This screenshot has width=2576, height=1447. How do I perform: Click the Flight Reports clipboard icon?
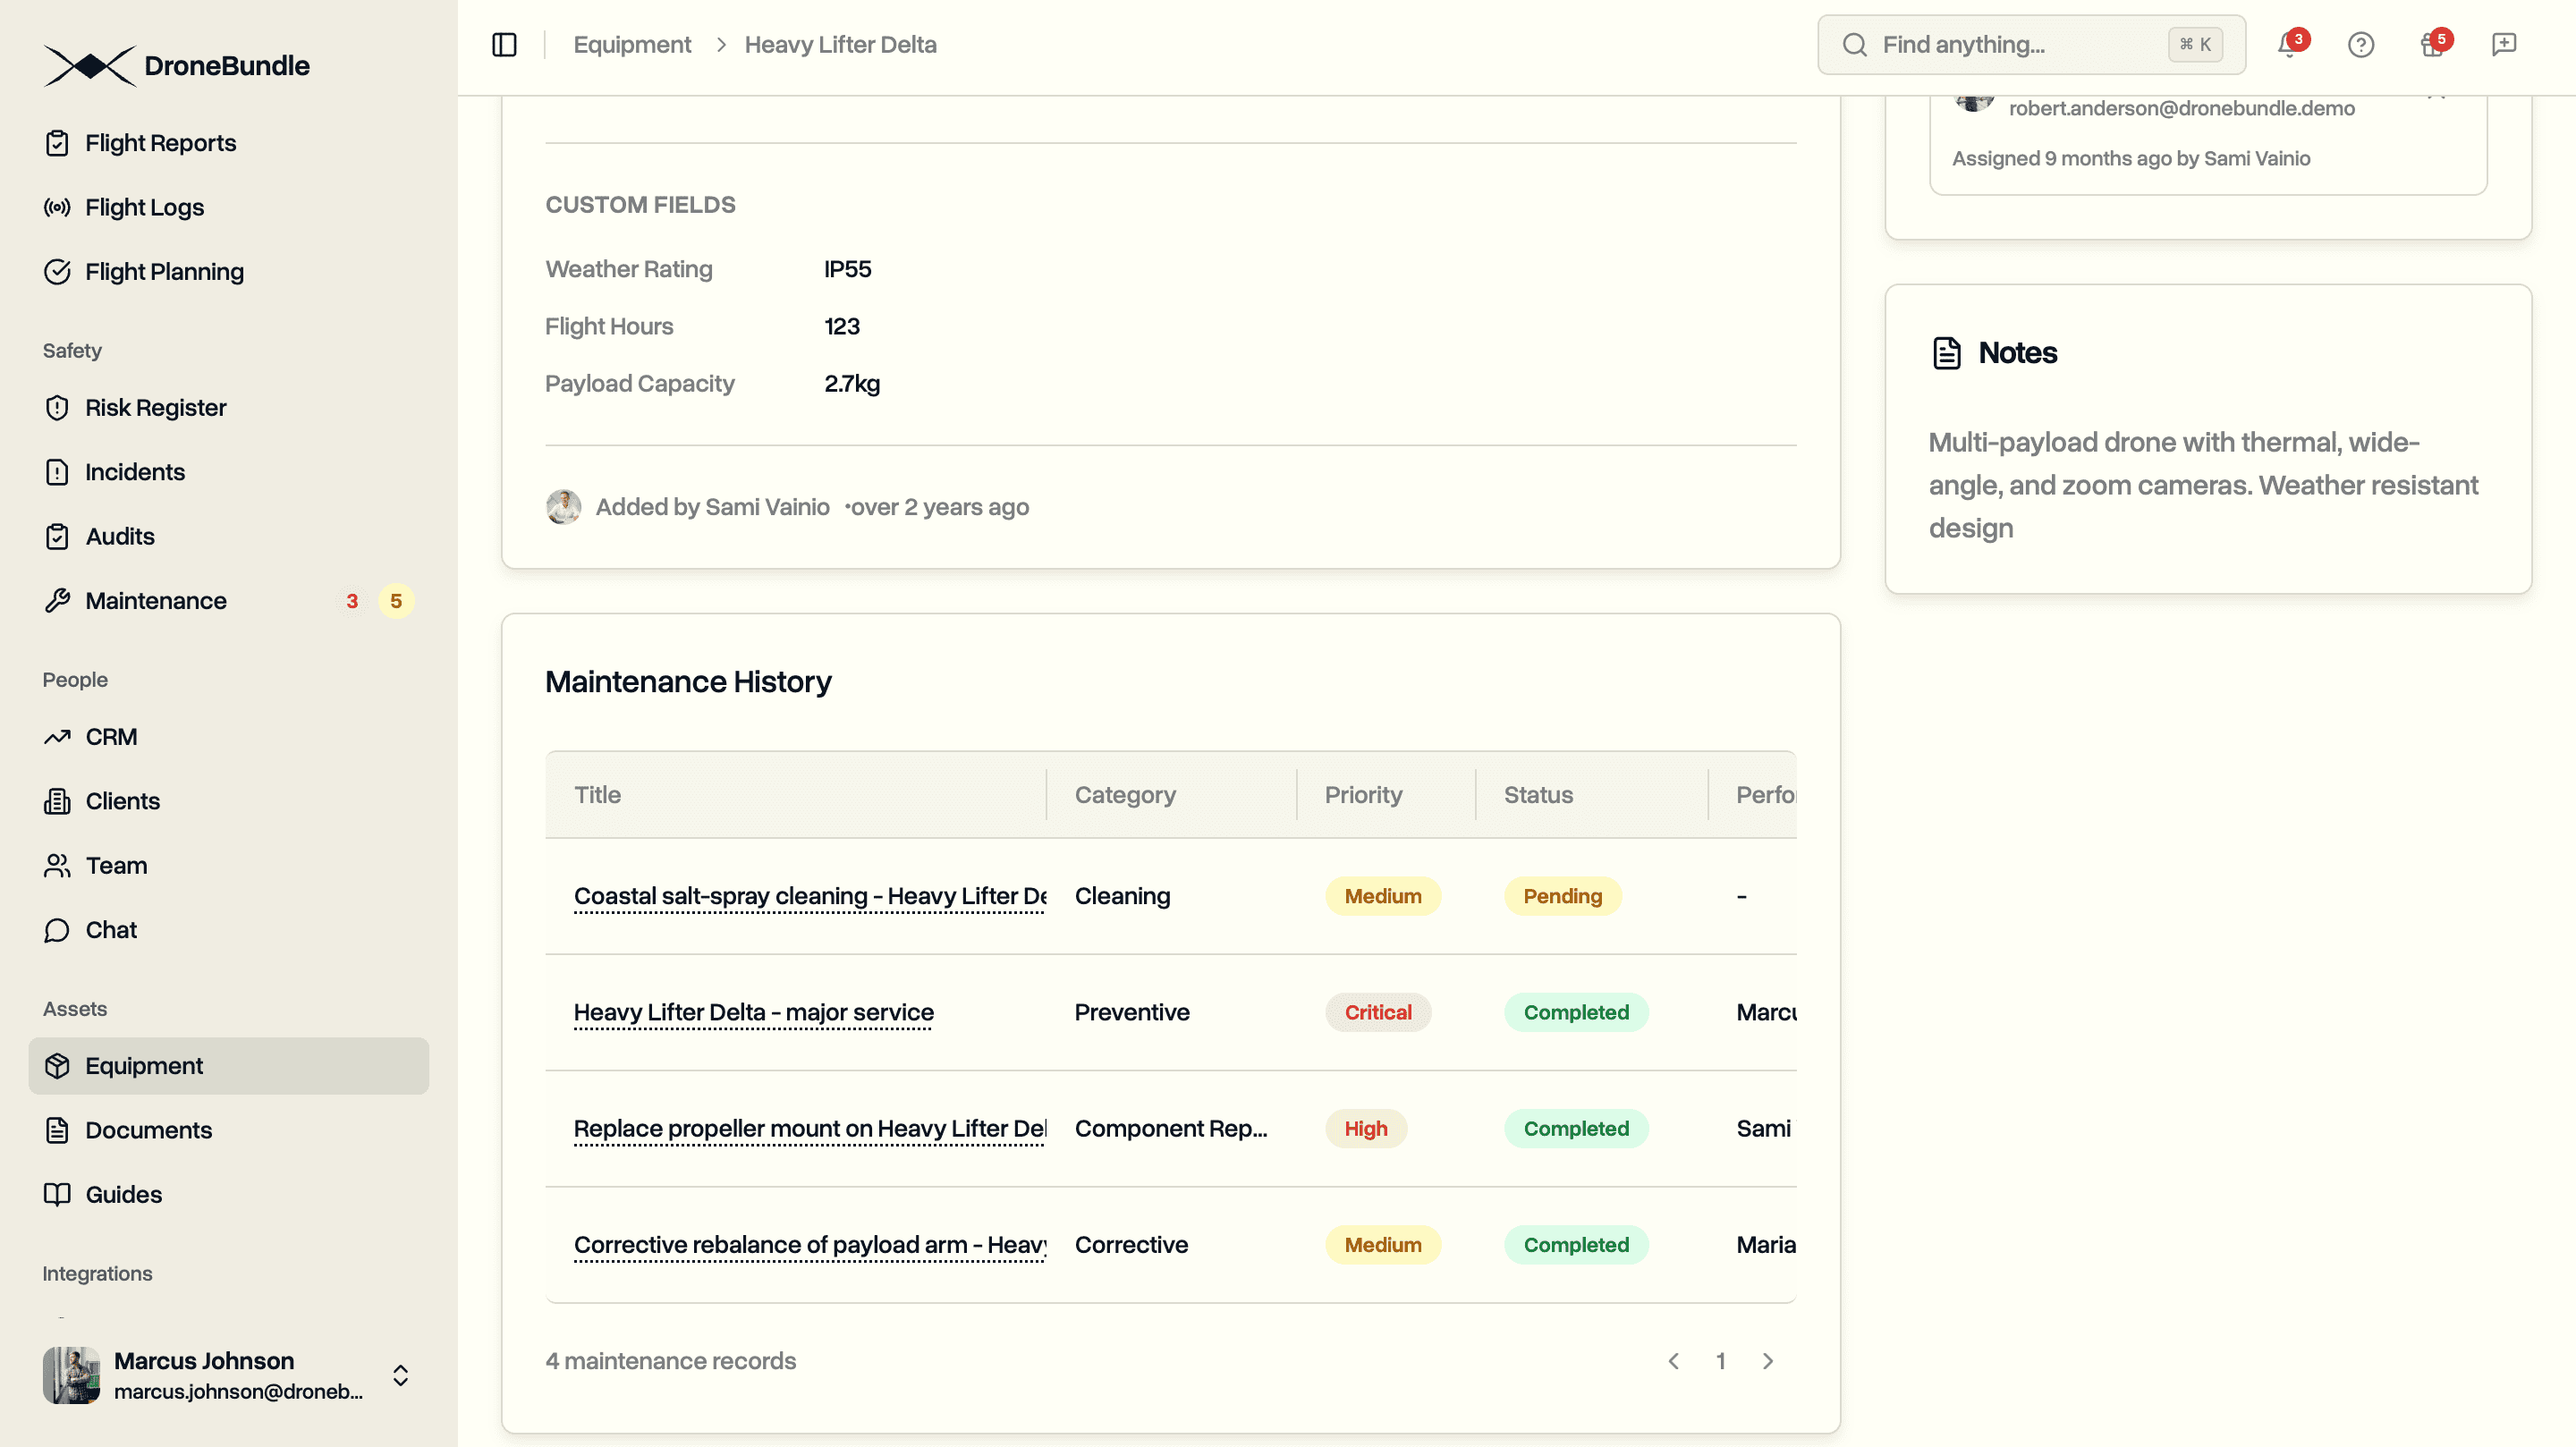(57, 143)
